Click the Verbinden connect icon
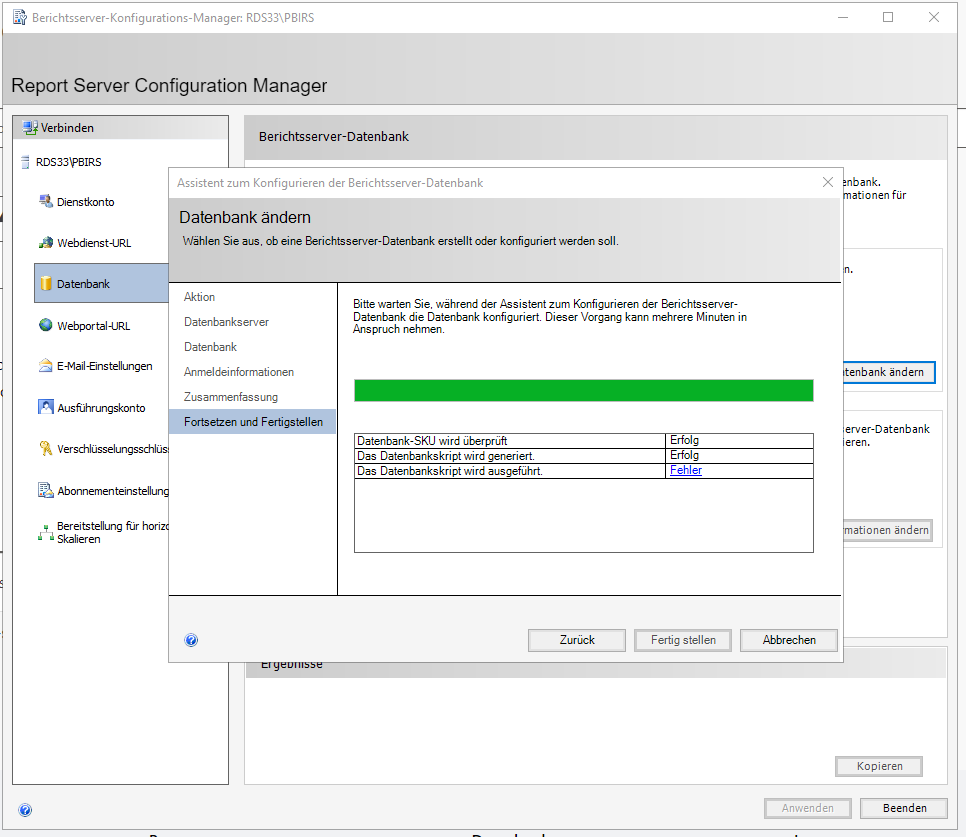 [30, 127]
